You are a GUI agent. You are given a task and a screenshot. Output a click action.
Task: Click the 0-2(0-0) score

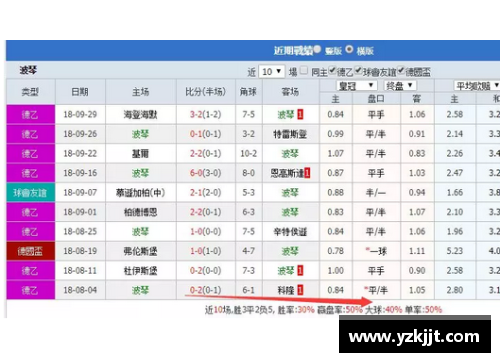point(205,271)
